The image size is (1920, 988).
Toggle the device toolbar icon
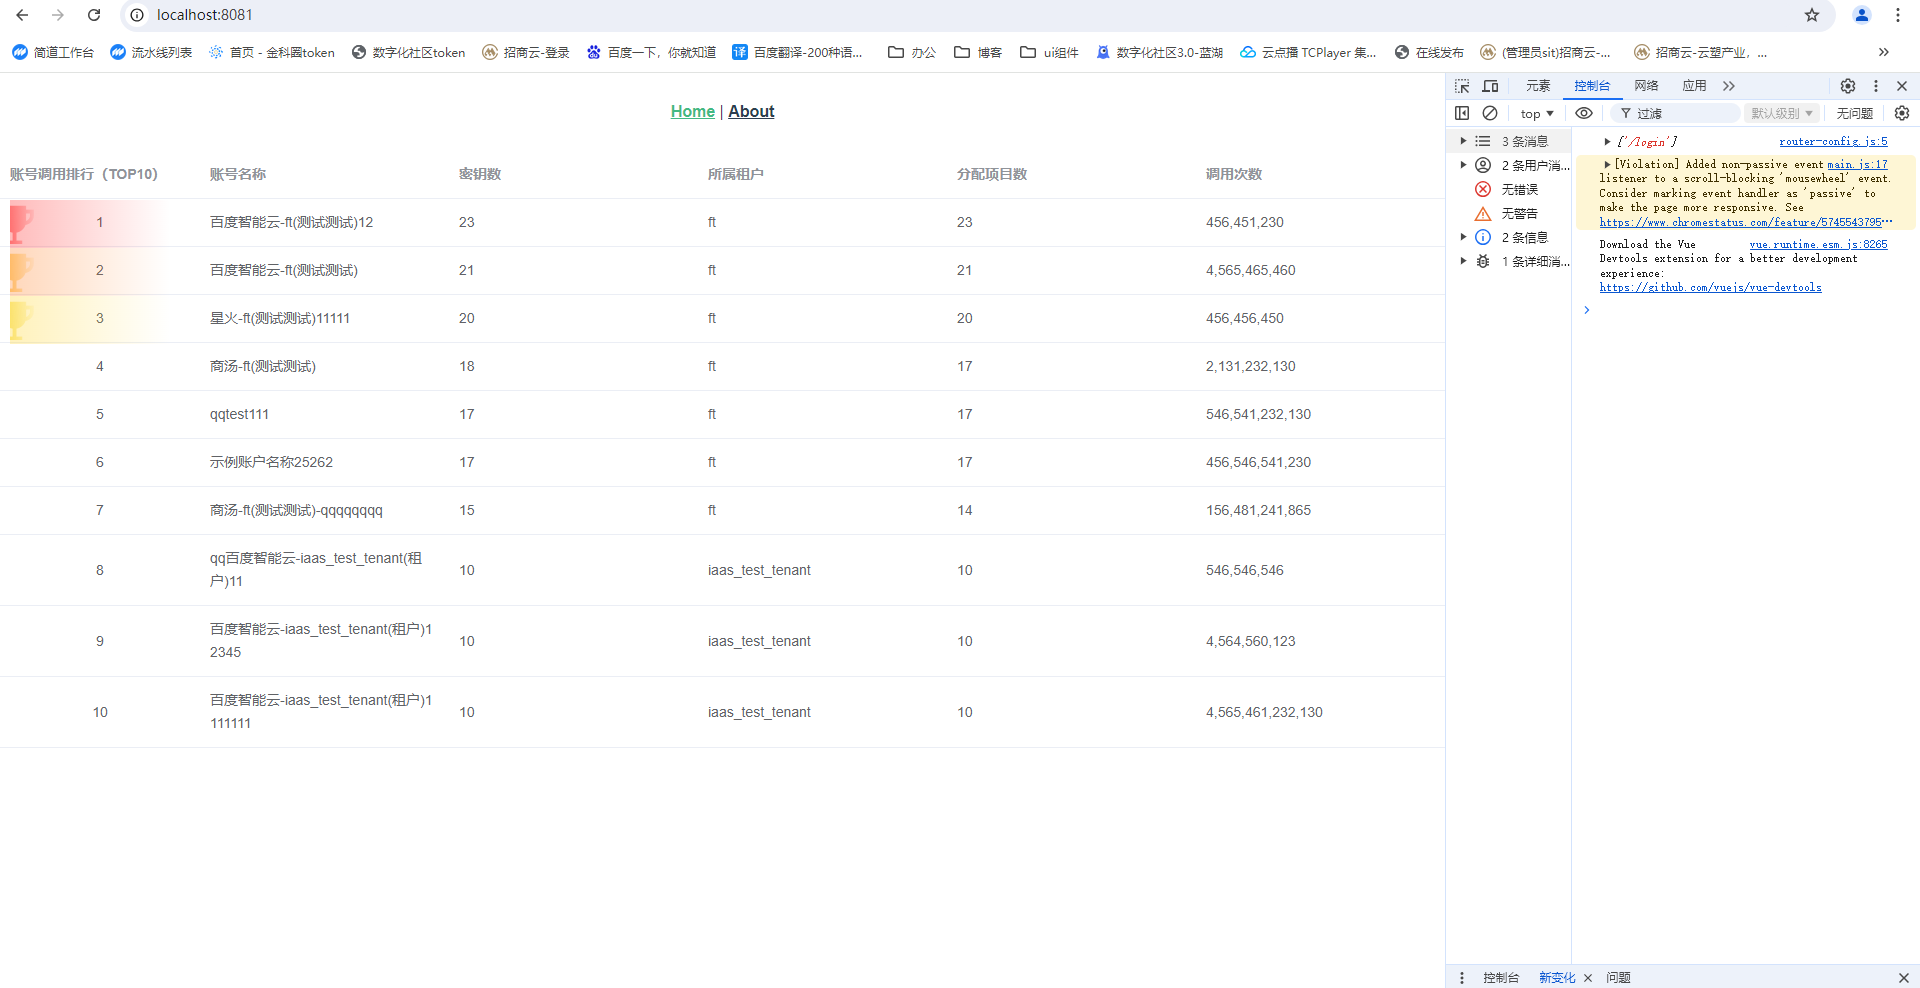(x=1490, y=86)
